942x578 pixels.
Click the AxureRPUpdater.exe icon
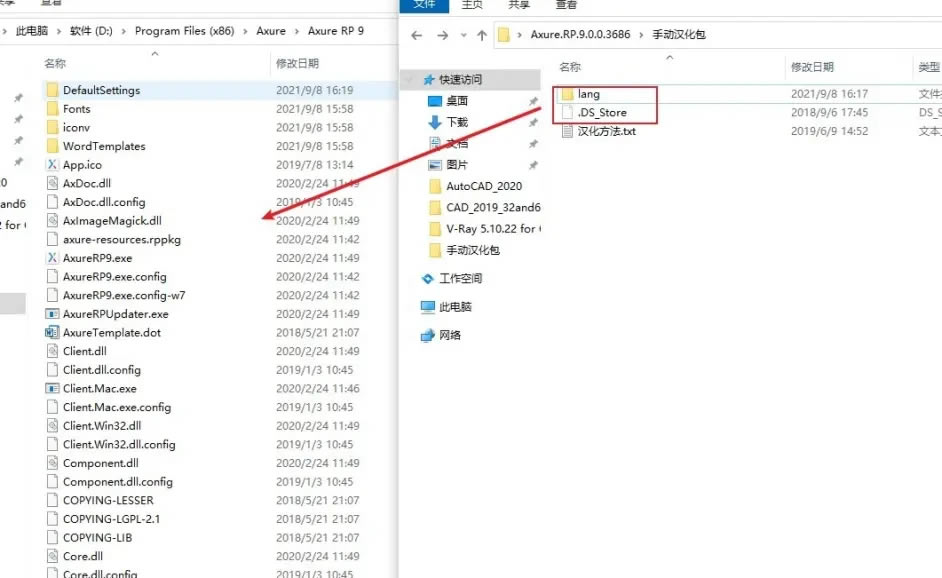(53, 314)
